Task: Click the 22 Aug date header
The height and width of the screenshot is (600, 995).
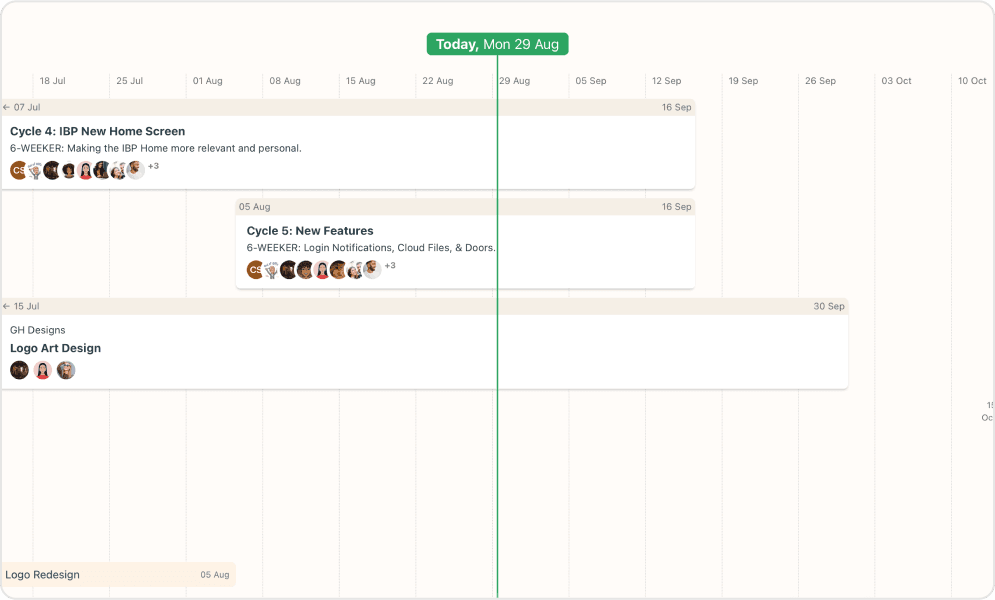Action: click(438, 81)
